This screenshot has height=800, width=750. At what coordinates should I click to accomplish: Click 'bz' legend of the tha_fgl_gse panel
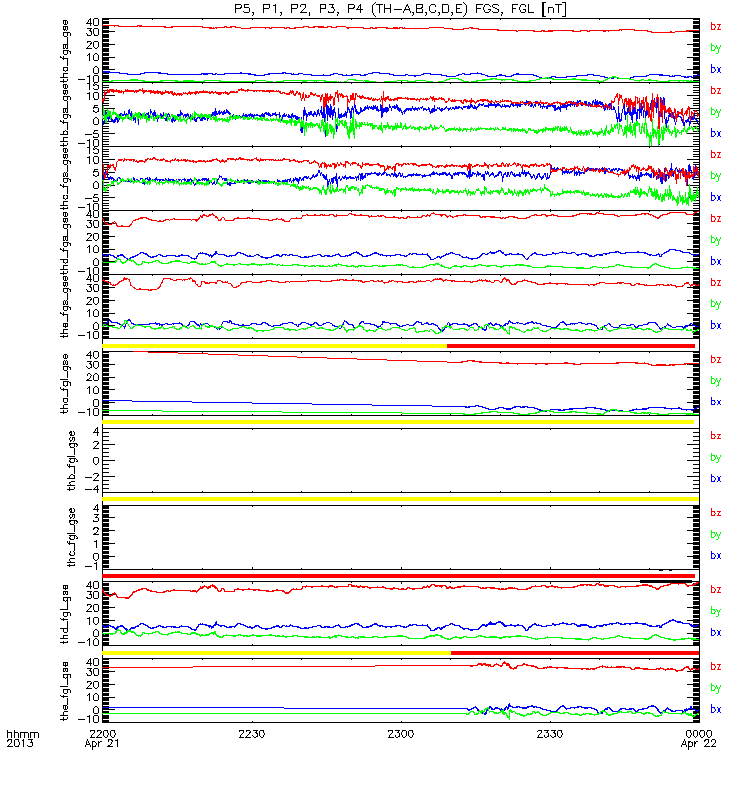[715, 359]
